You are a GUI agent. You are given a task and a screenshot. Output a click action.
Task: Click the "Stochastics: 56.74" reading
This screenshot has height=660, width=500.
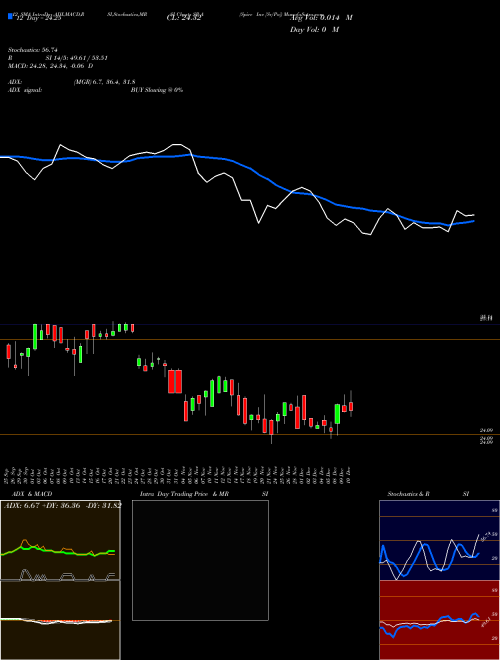click(x=33, y=50)
